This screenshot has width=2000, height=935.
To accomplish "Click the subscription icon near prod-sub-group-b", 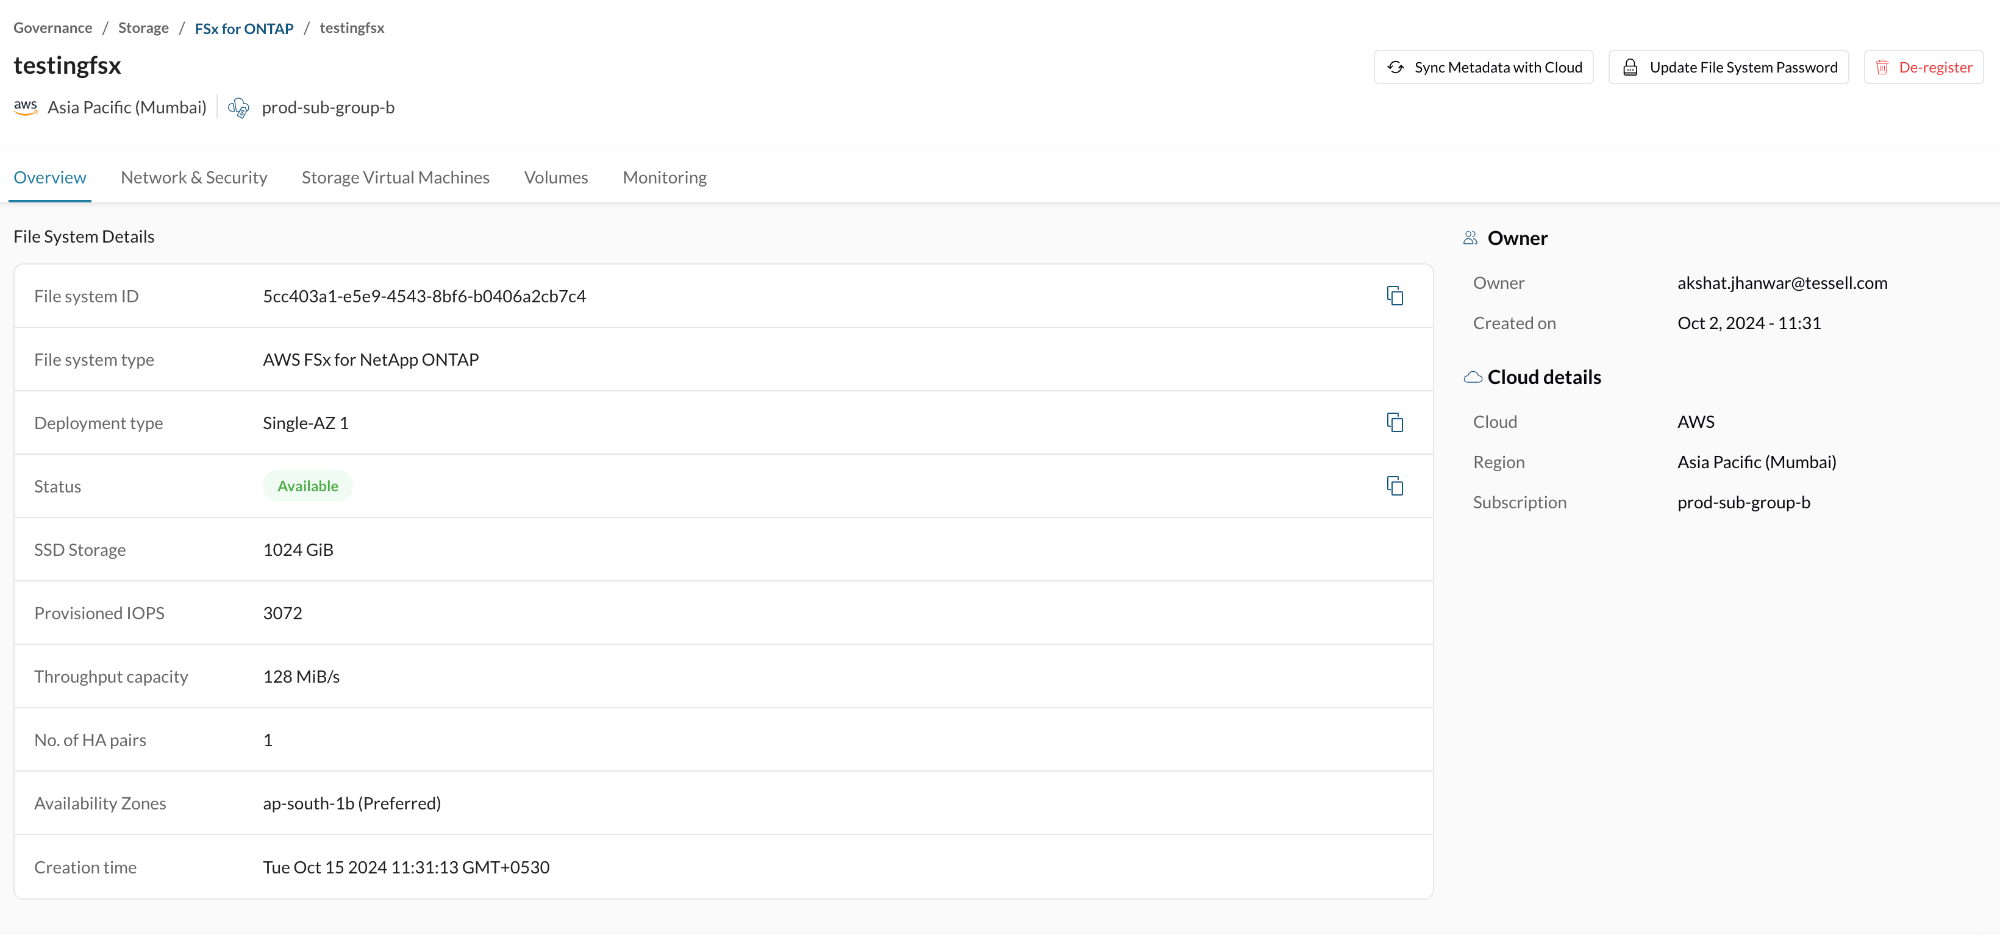I will pyautogui.click(x=239, y=108).
